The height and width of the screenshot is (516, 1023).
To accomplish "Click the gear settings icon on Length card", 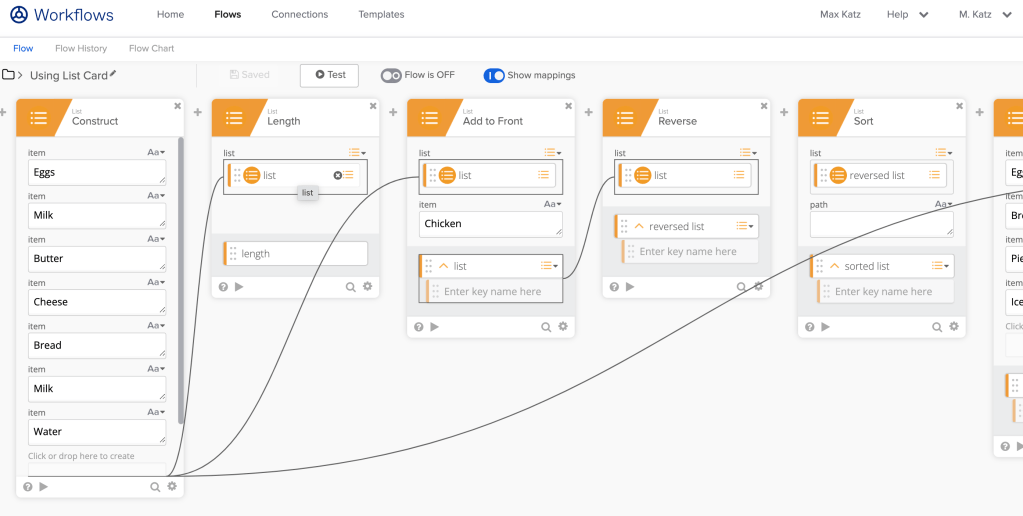I will (x=367, y=287).
